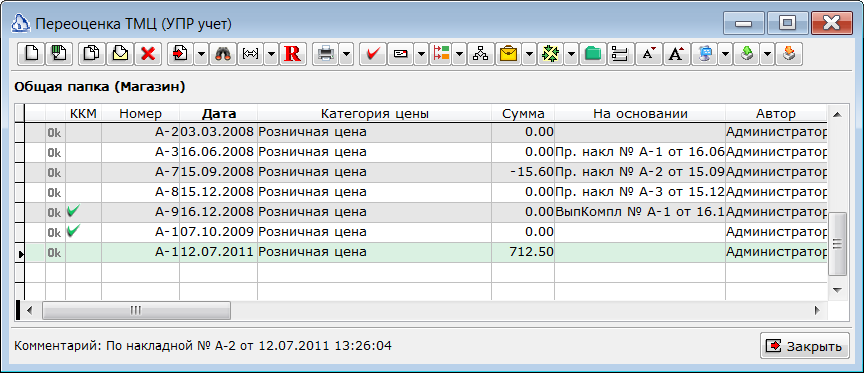Click the small card/label toolbar icon
Screen dimensions: 864x373
pyautogui.click(x=401, y=54)
